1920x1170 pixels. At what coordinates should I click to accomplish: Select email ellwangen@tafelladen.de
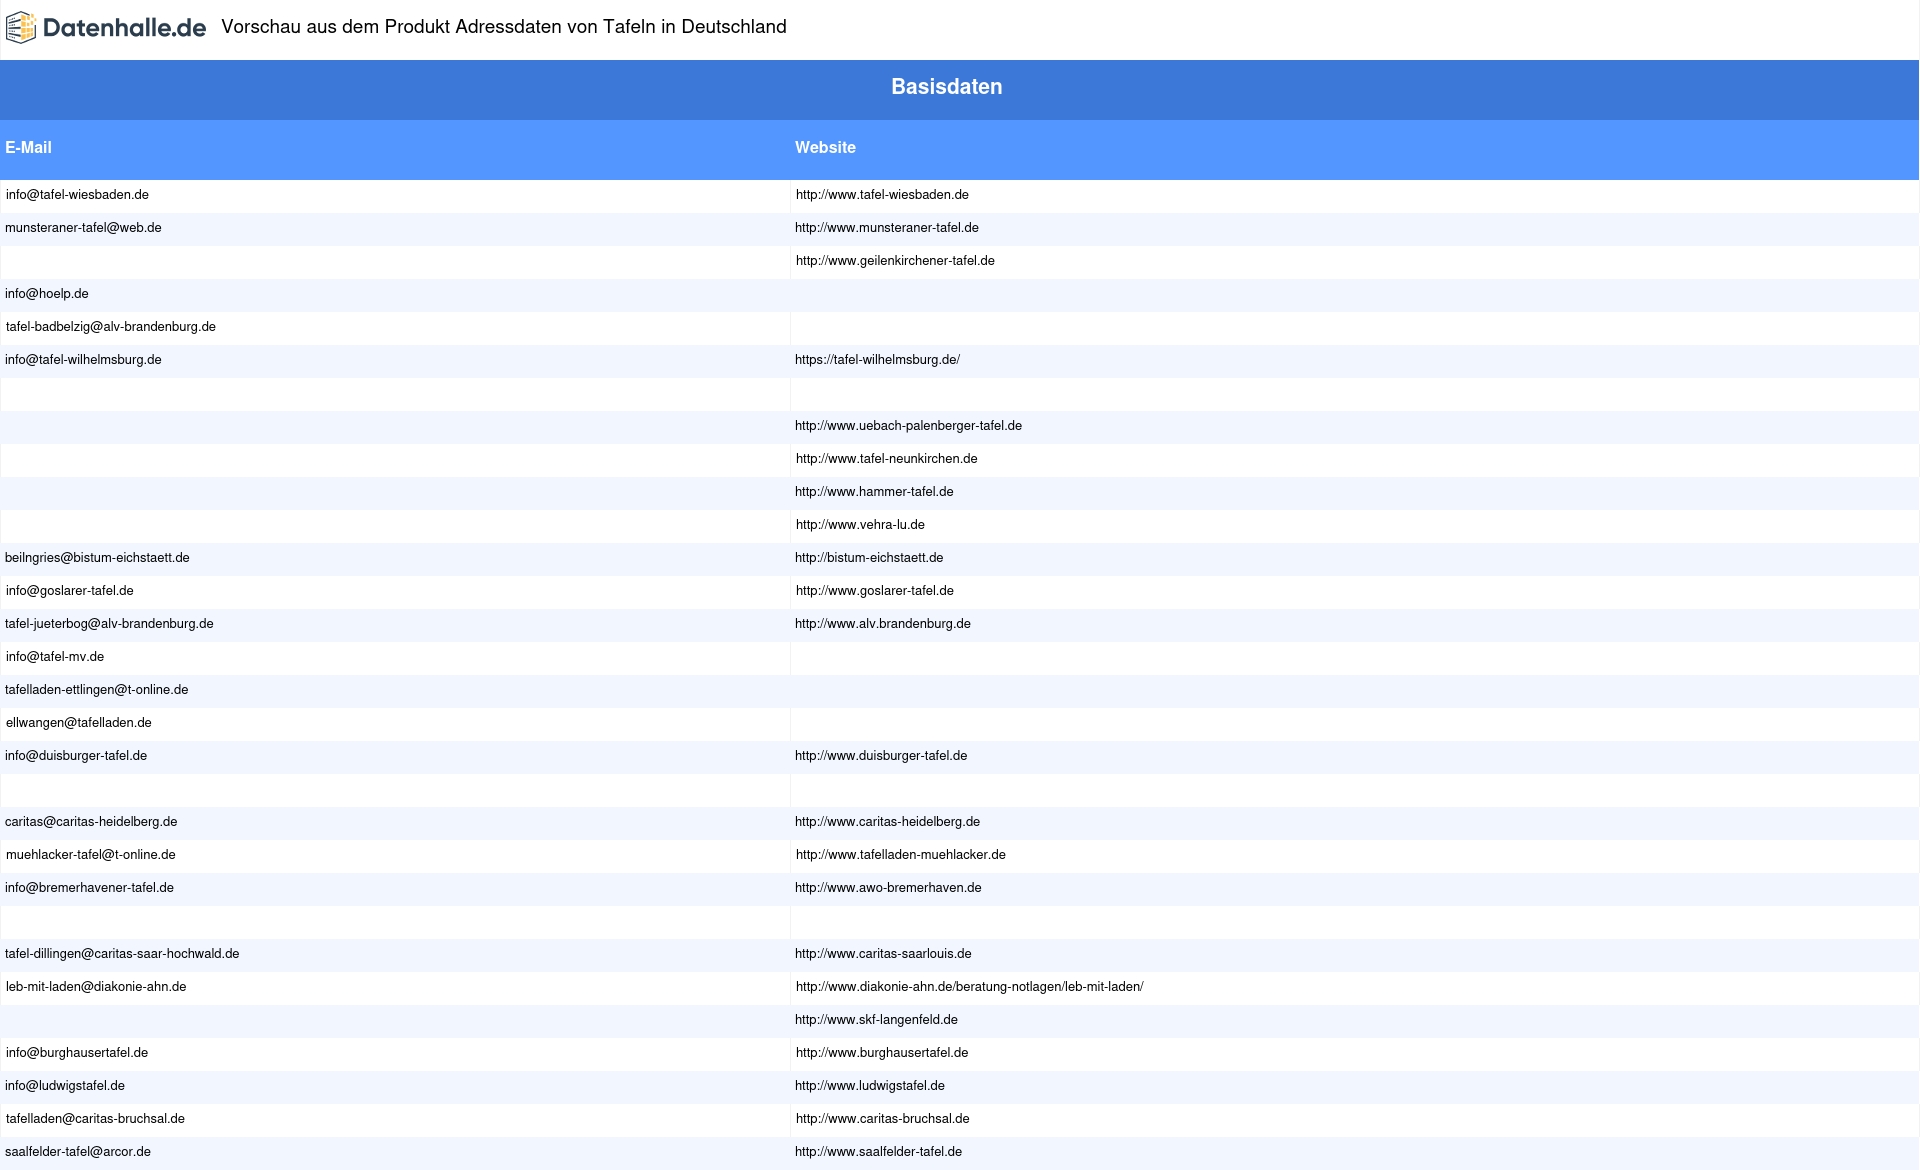pyautogui.click(x=79, y=723)
